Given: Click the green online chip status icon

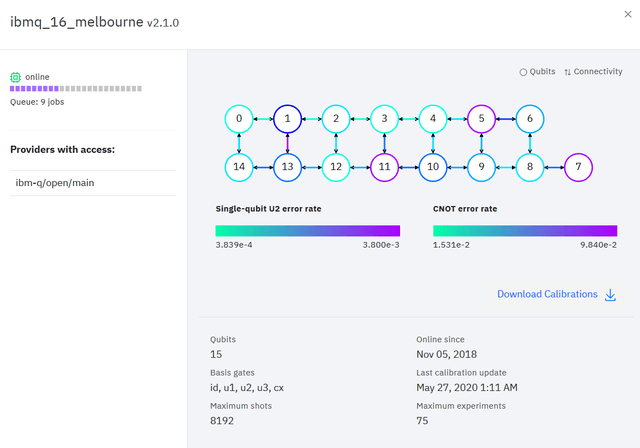Looking at the screenshot, I should point(16,77).
